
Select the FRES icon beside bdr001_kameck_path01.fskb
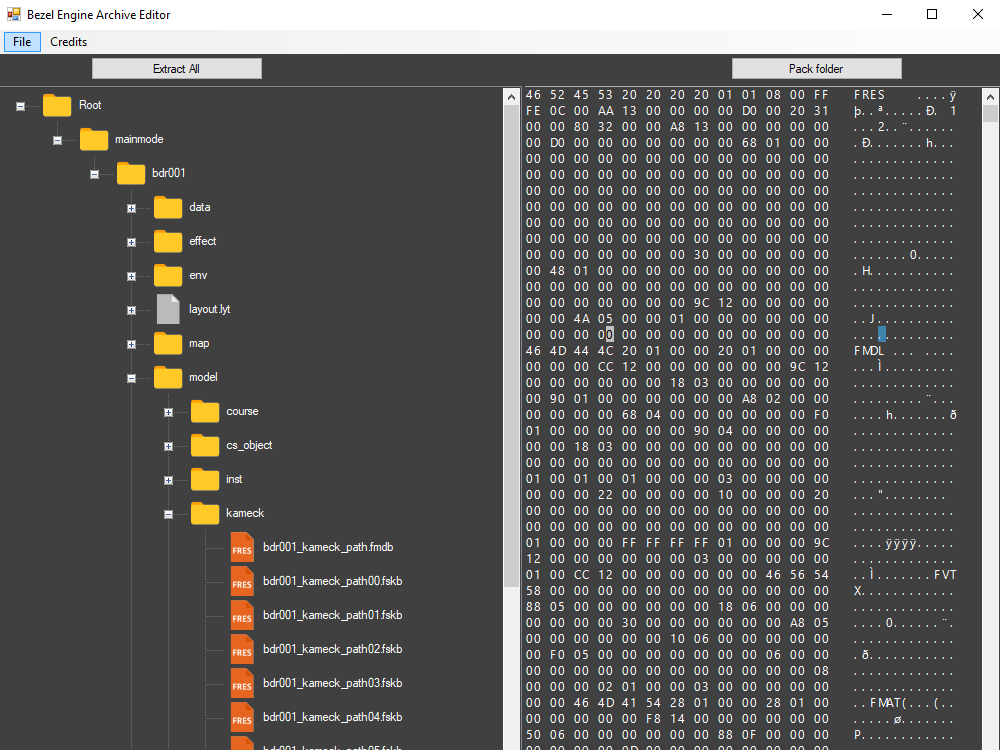pos(242,615)
